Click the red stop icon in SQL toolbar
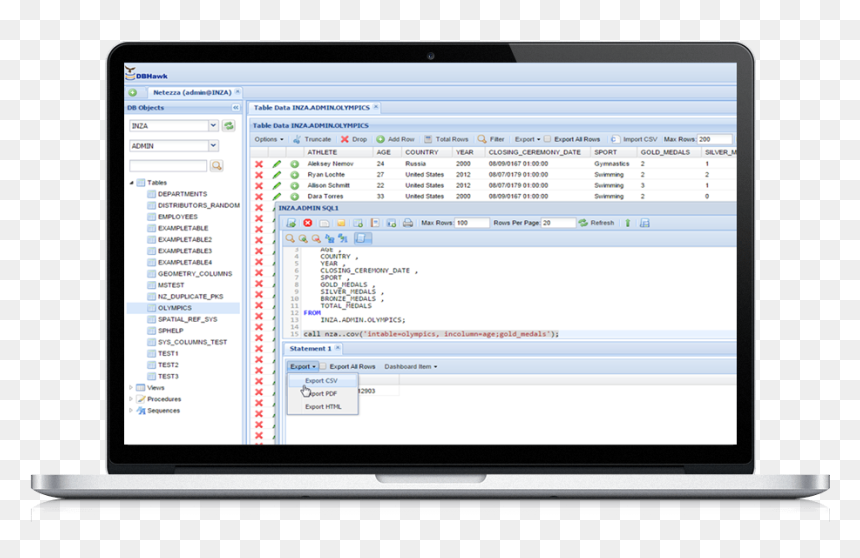The width and height of the screenshot is (860, 558). [x=308, y=223]
